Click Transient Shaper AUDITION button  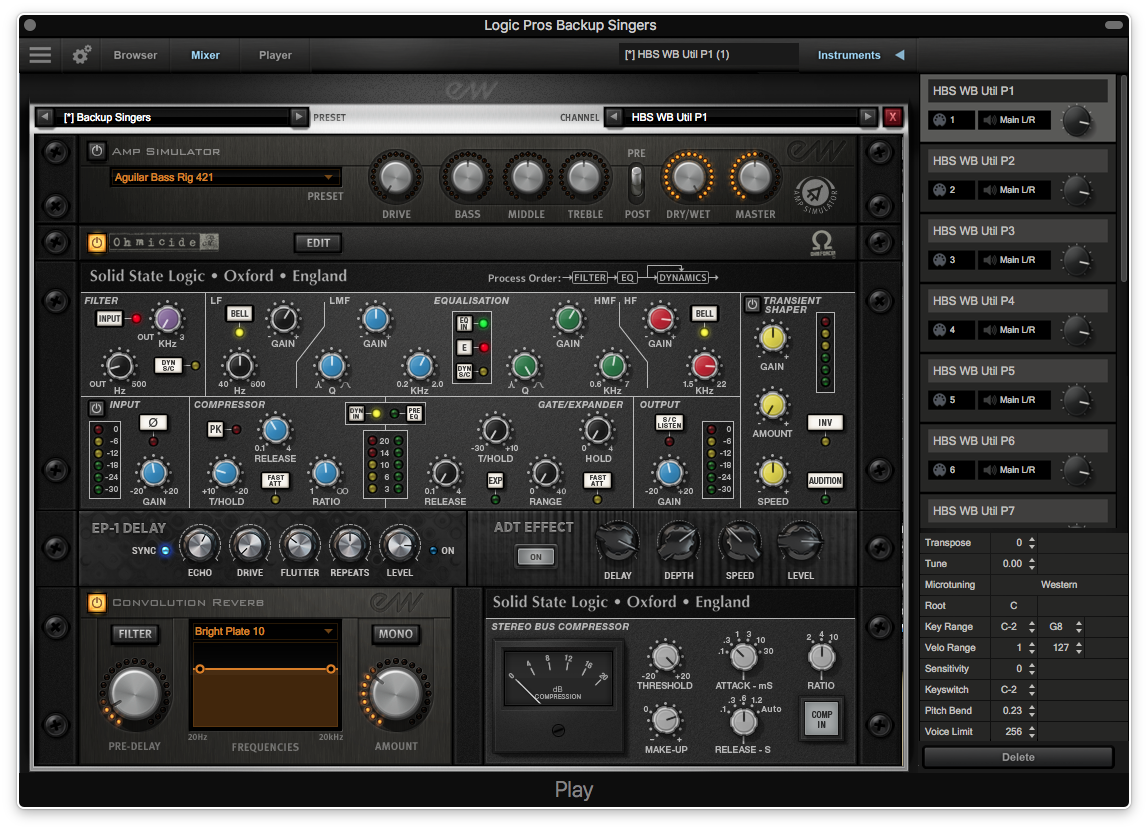[825, 480]
